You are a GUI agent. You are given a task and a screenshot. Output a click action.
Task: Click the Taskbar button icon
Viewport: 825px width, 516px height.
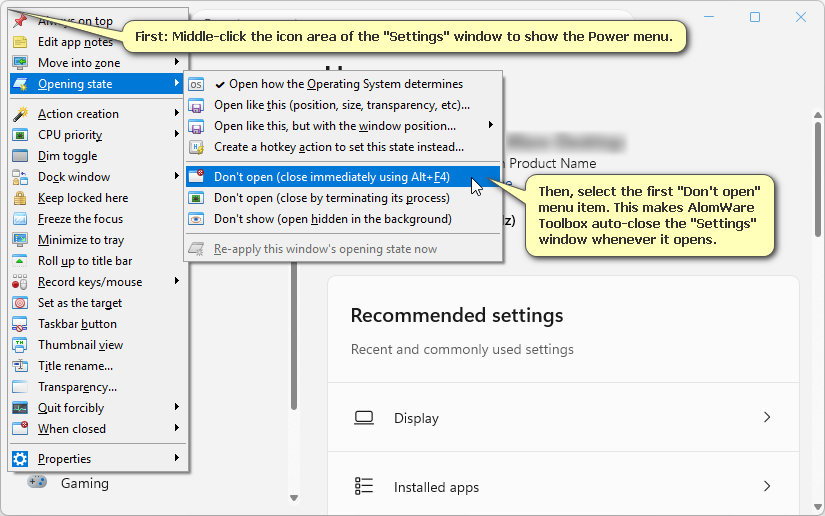pyautogui.click(x=20, y=325)
